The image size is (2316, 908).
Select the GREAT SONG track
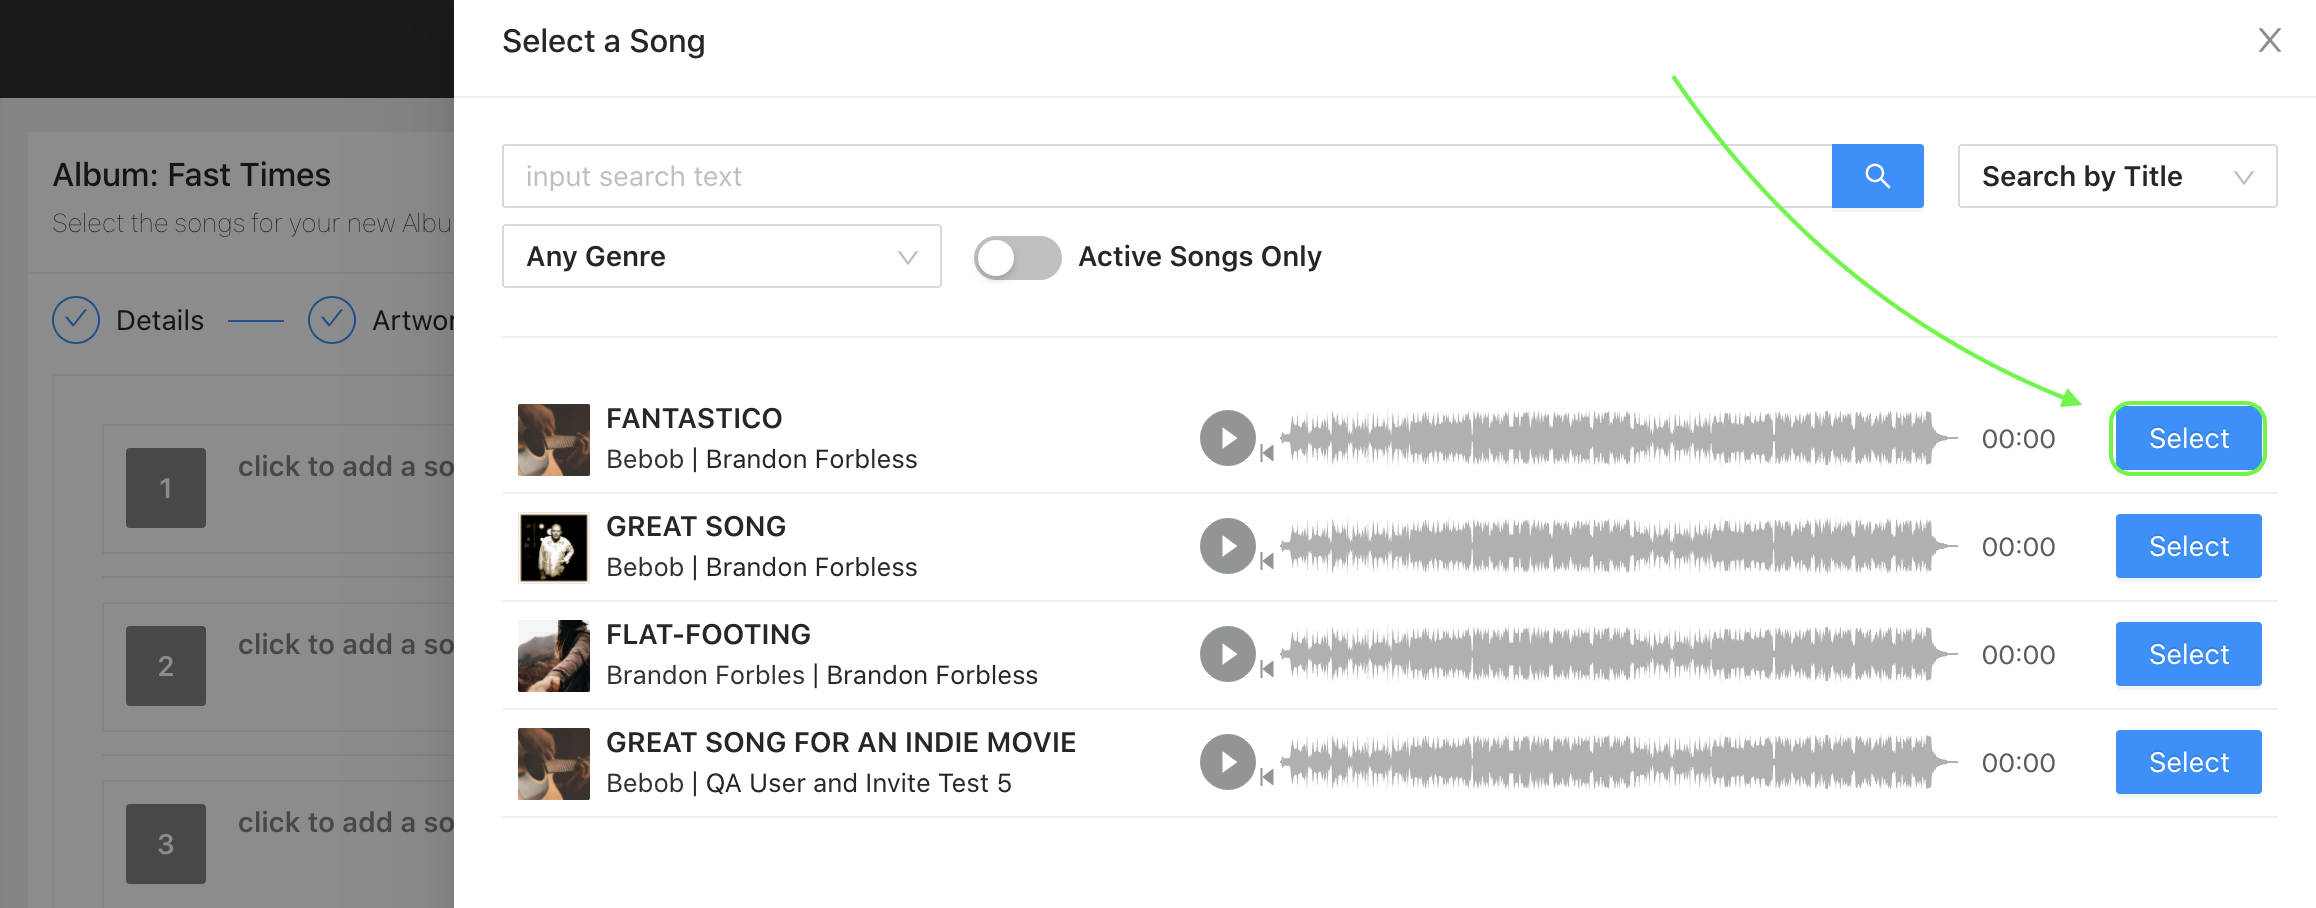[2188, 546]
